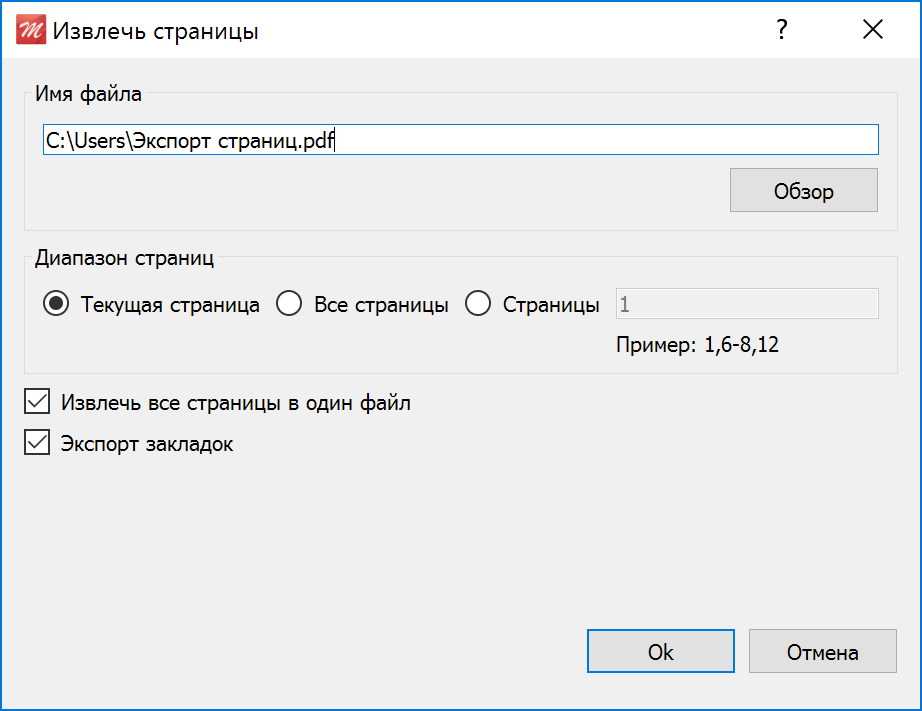Select the Страницы radio button for custom range
Image resolution: width=922 pixels, height=711 pixels.
pyautogui.click(x=478, y=304)
